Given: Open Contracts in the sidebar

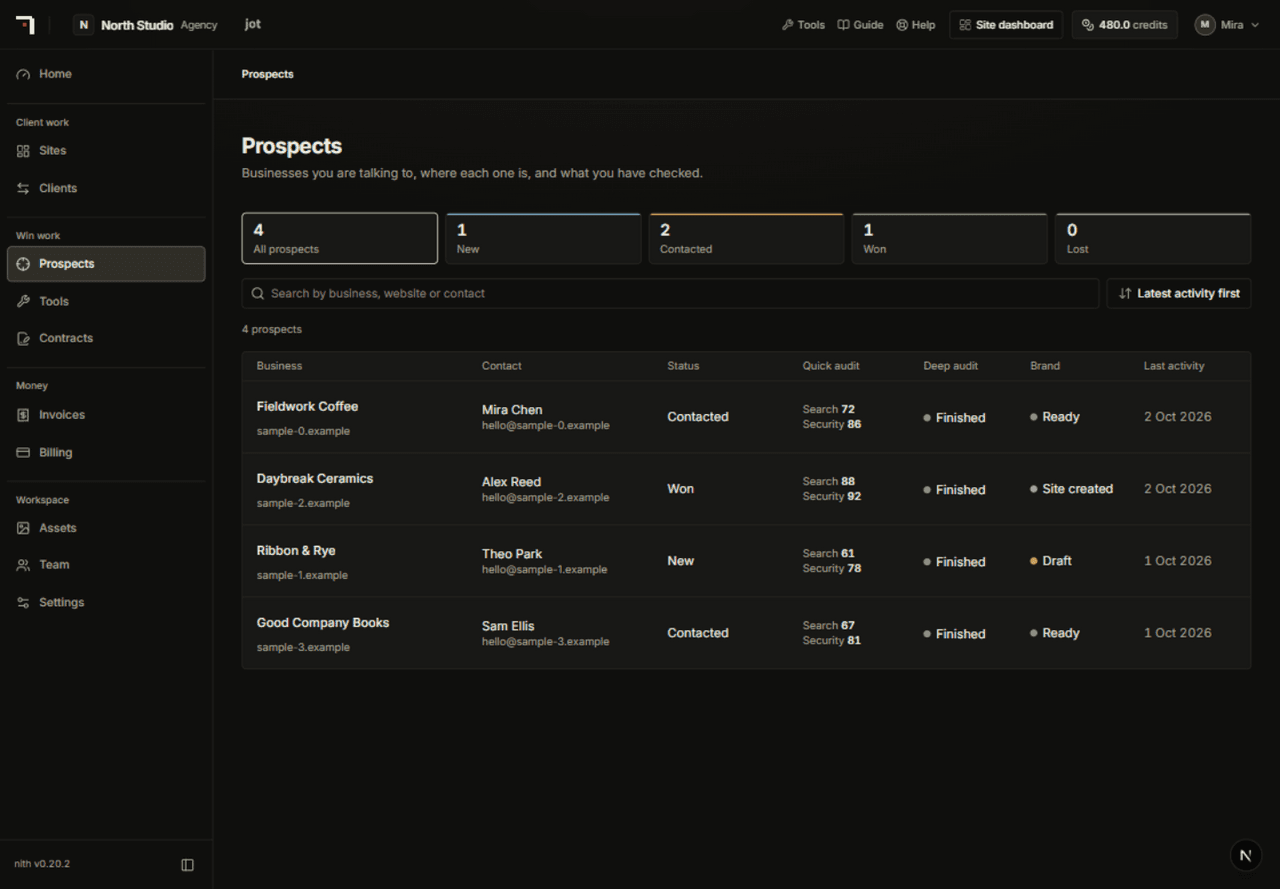Looking at the screenshot, I should [x=106, y=338].
